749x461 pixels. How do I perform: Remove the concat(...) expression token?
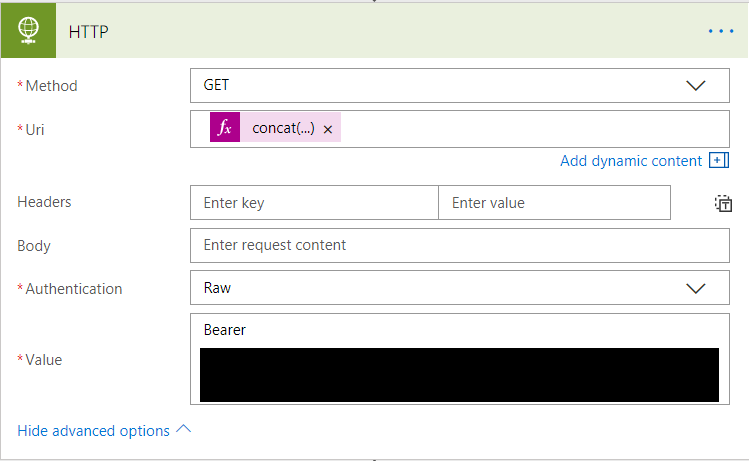coord(328,129)
